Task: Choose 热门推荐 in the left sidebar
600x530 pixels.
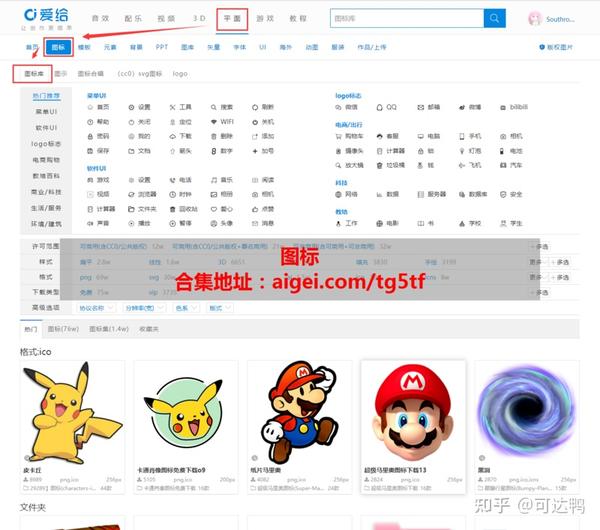Action: (x=46, y=96)
